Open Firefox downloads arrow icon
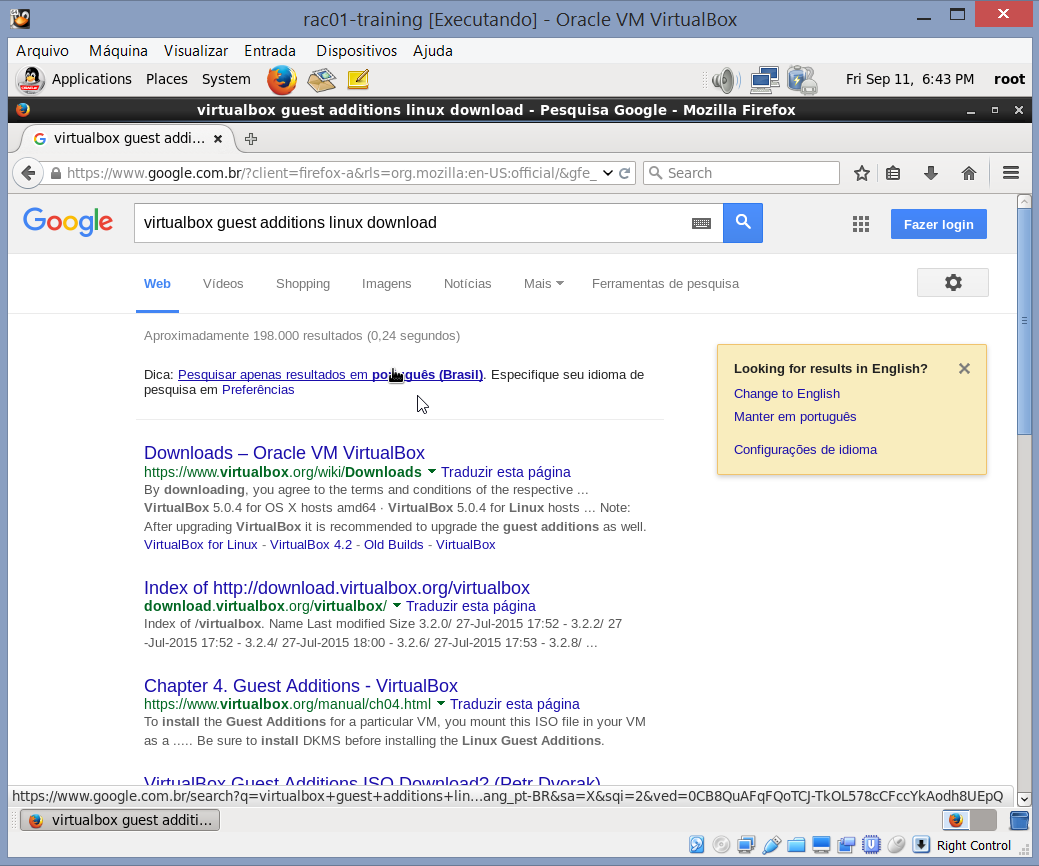Viewport: 1039px width, 866px height. pos(931,173)
